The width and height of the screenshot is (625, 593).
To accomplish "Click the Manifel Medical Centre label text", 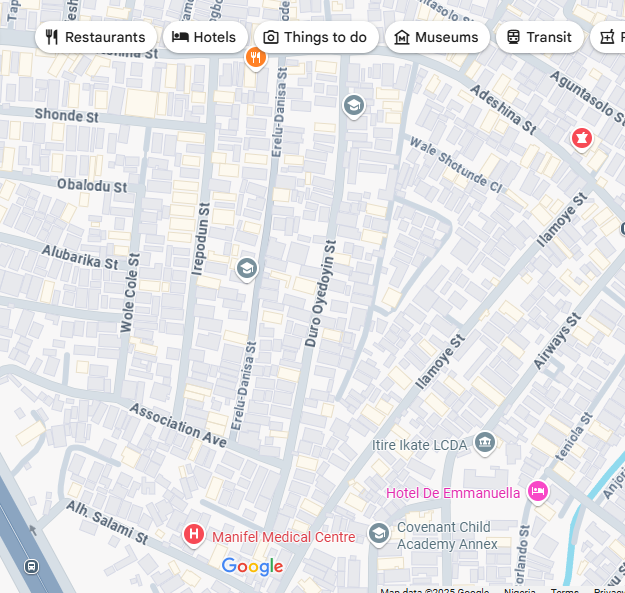I will pyautogui.click(x=283, y=537).
